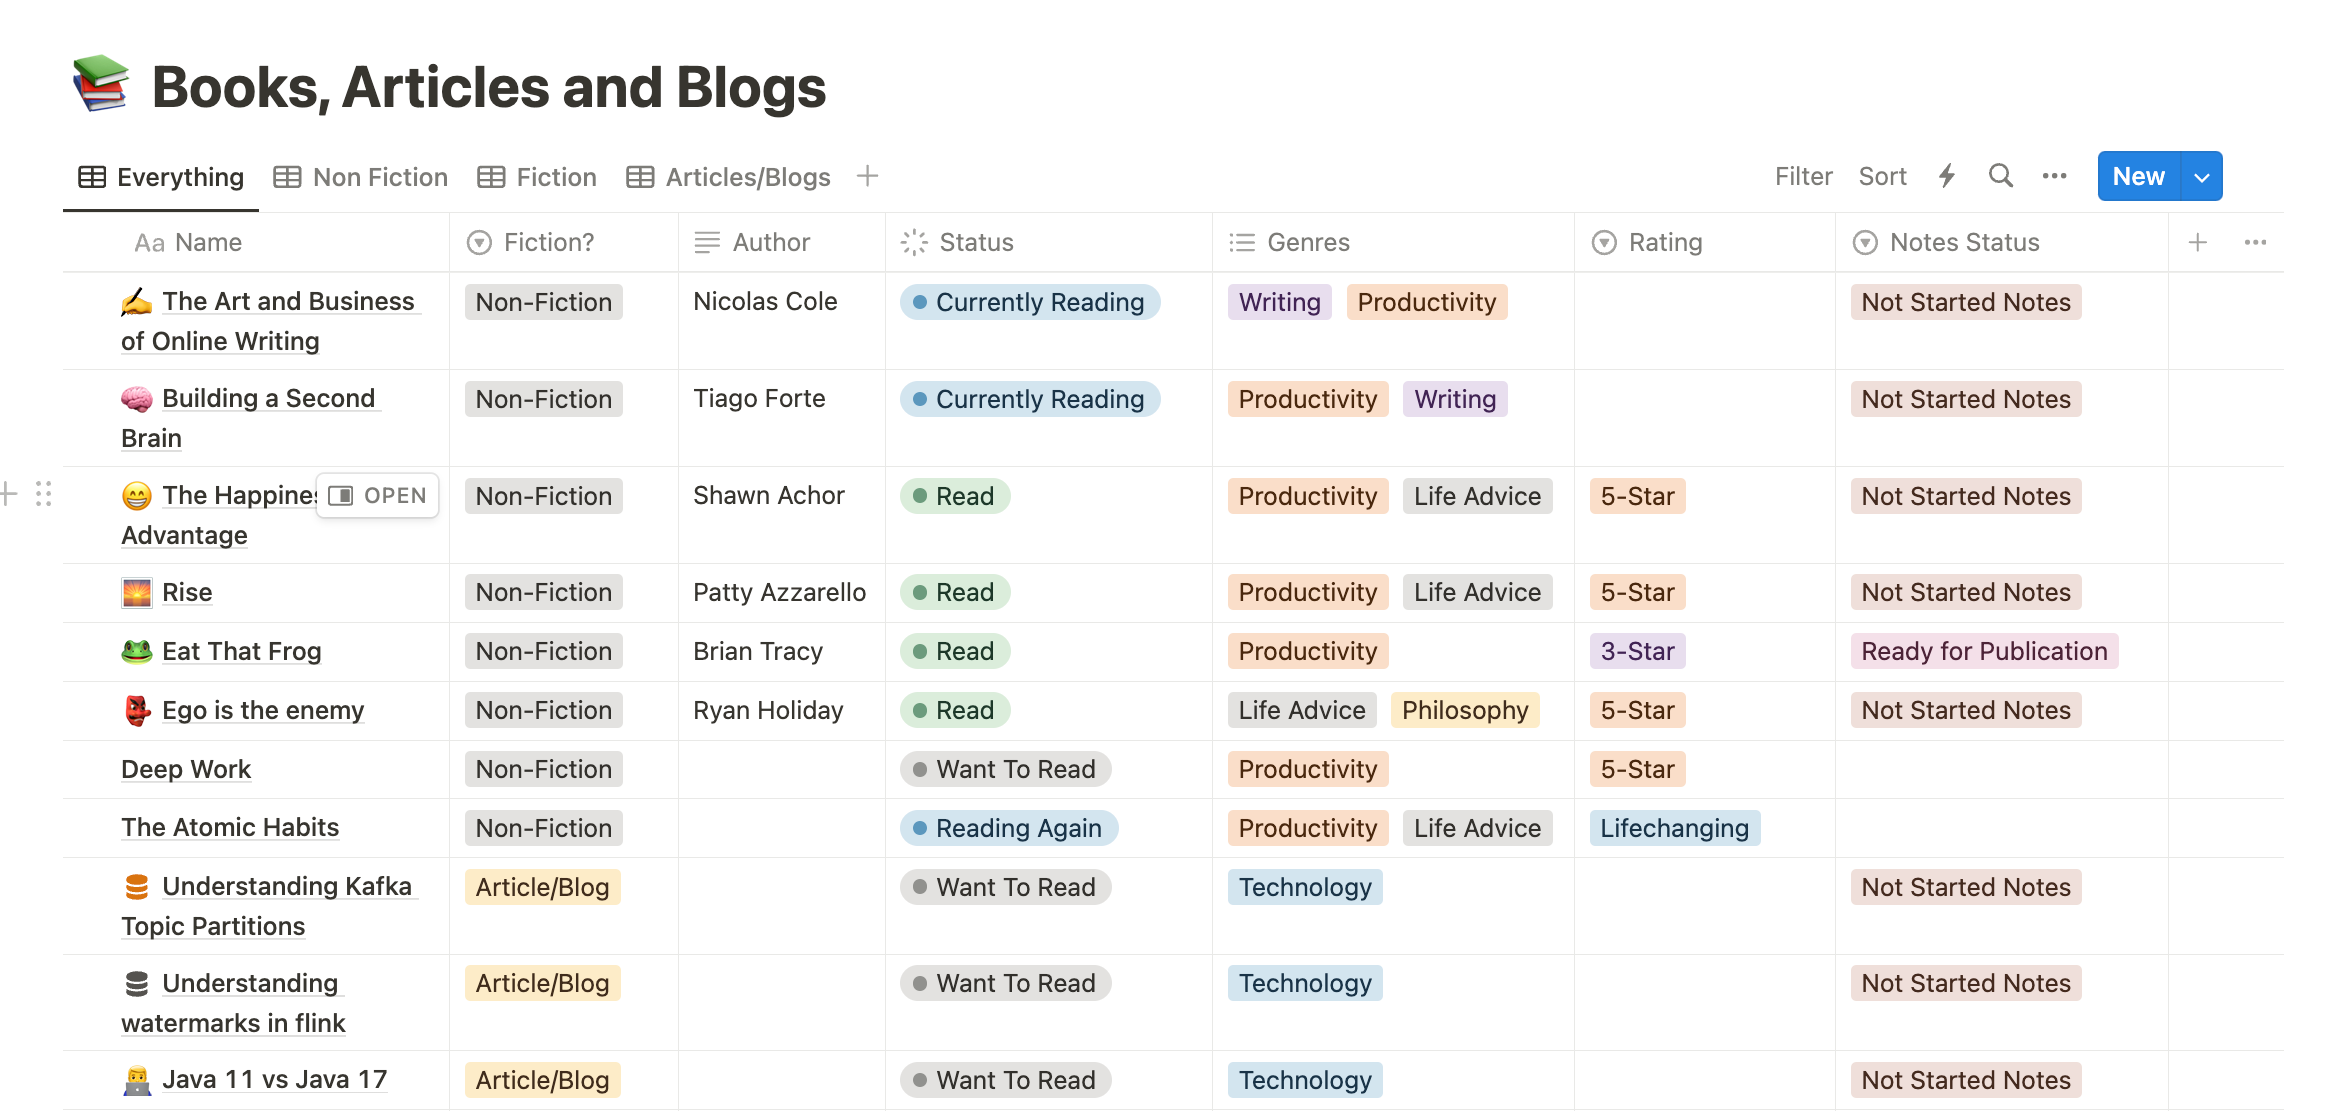Open the Notes Status column header menu
Screen dimensions: 2340x1114
(1964, 242)
